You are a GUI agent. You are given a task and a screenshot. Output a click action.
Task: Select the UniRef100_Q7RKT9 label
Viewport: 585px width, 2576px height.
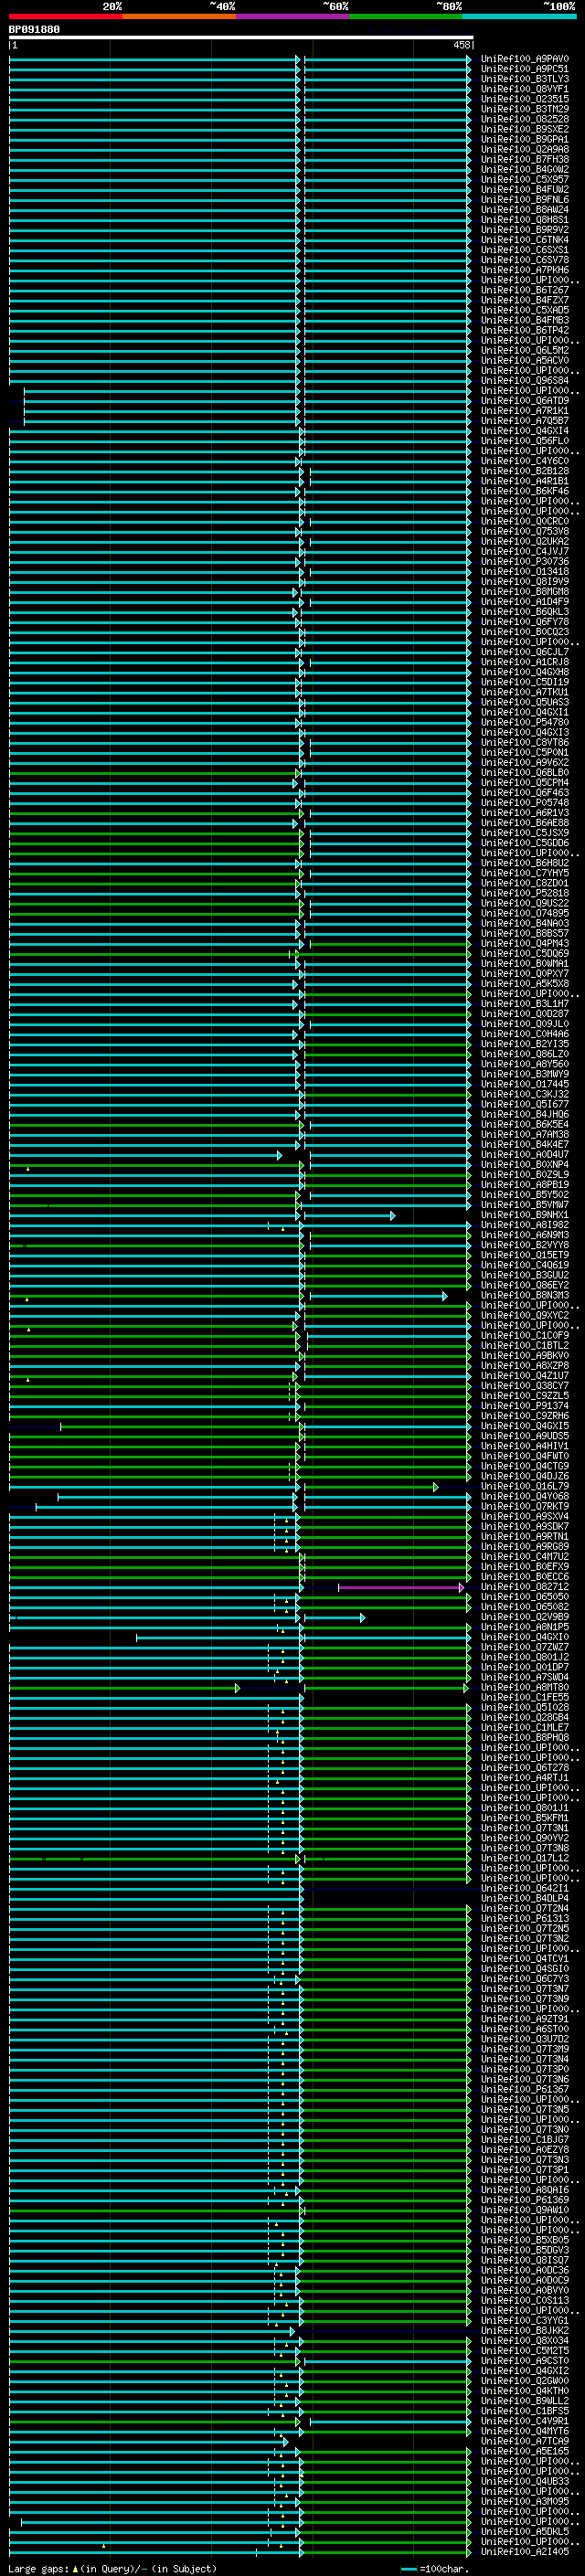[525, 1507]
